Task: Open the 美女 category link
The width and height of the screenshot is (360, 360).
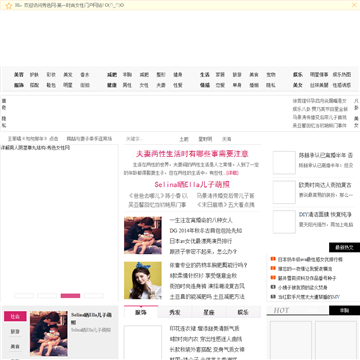Action: 298,85
